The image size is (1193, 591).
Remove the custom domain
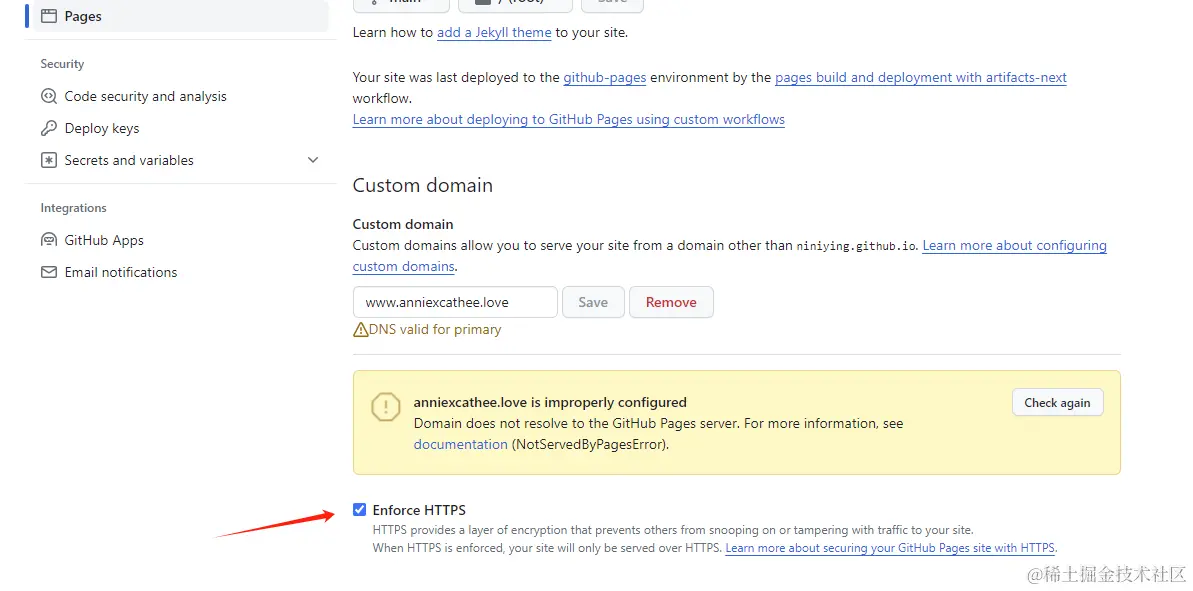click(x=671, y=302)
